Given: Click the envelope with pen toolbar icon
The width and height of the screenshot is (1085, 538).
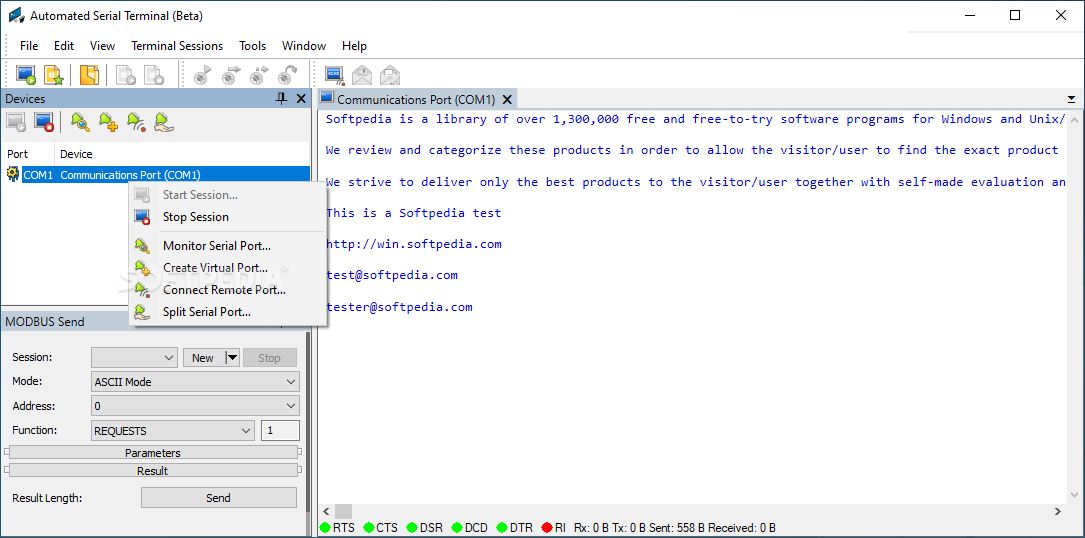Looking at the screenshot, I should pos(390,74).
